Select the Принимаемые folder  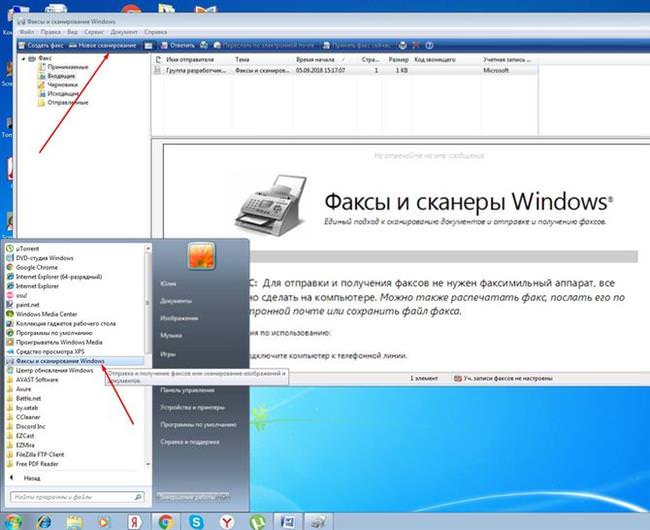coord(63,67)
